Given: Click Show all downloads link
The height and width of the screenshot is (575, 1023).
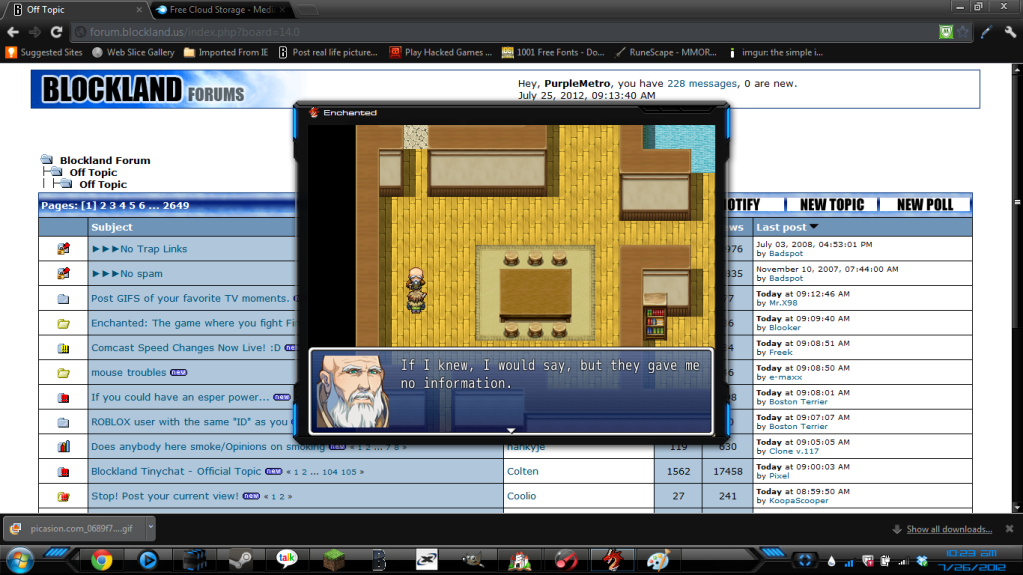Looking at the screenshot, I should click(948, 529).
